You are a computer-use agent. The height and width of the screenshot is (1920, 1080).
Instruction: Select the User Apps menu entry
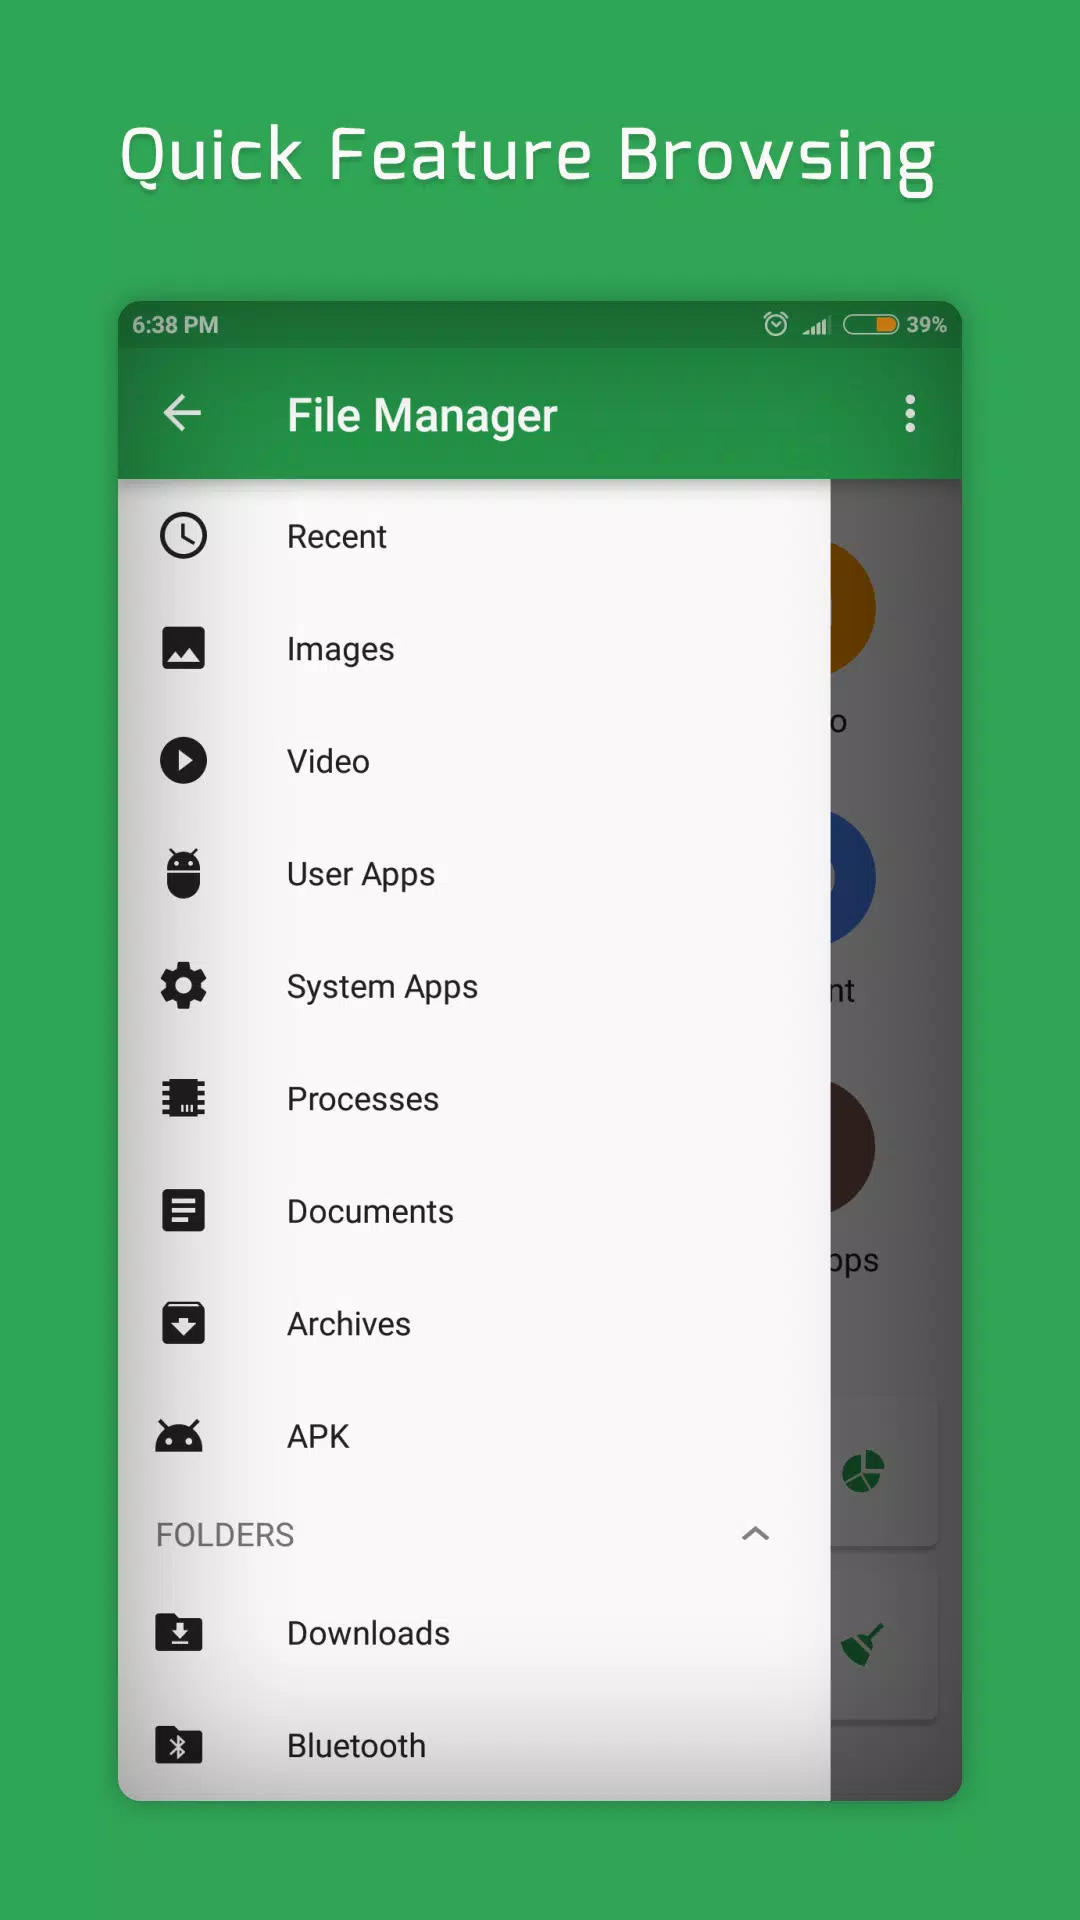point(474,873)
